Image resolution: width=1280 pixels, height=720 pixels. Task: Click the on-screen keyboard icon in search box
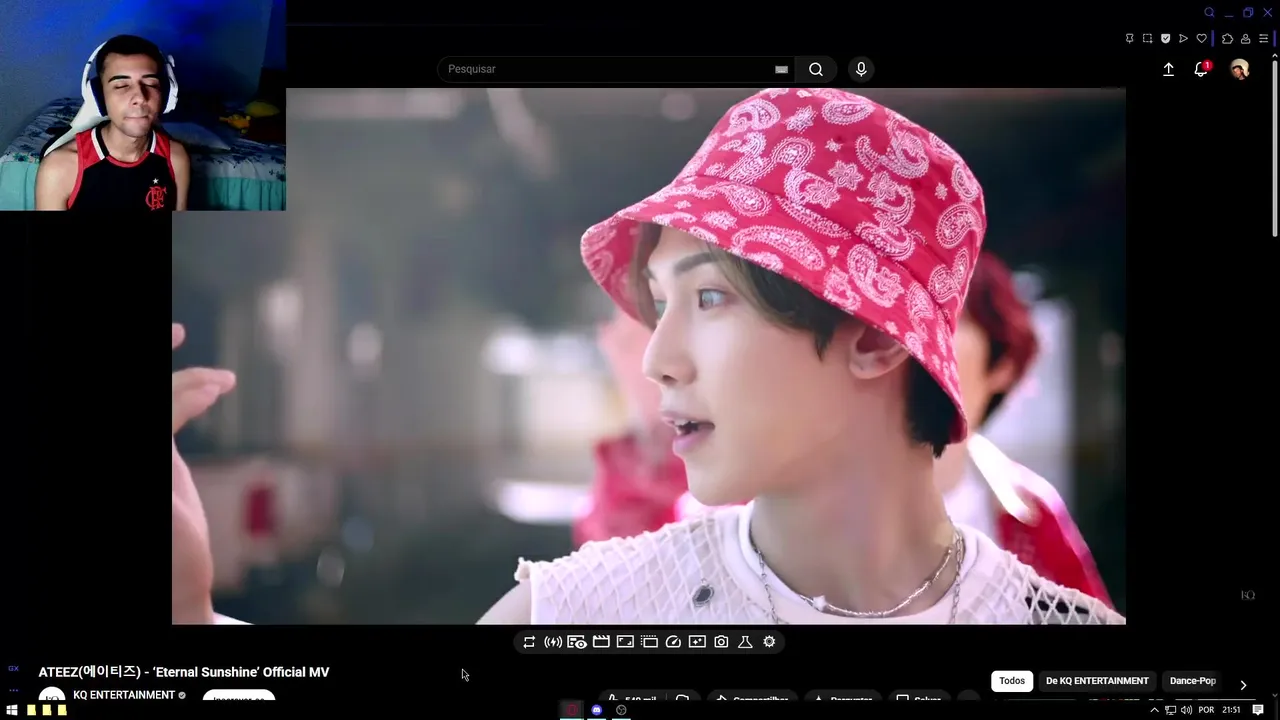pyautogui.click(x=781, y=69)
